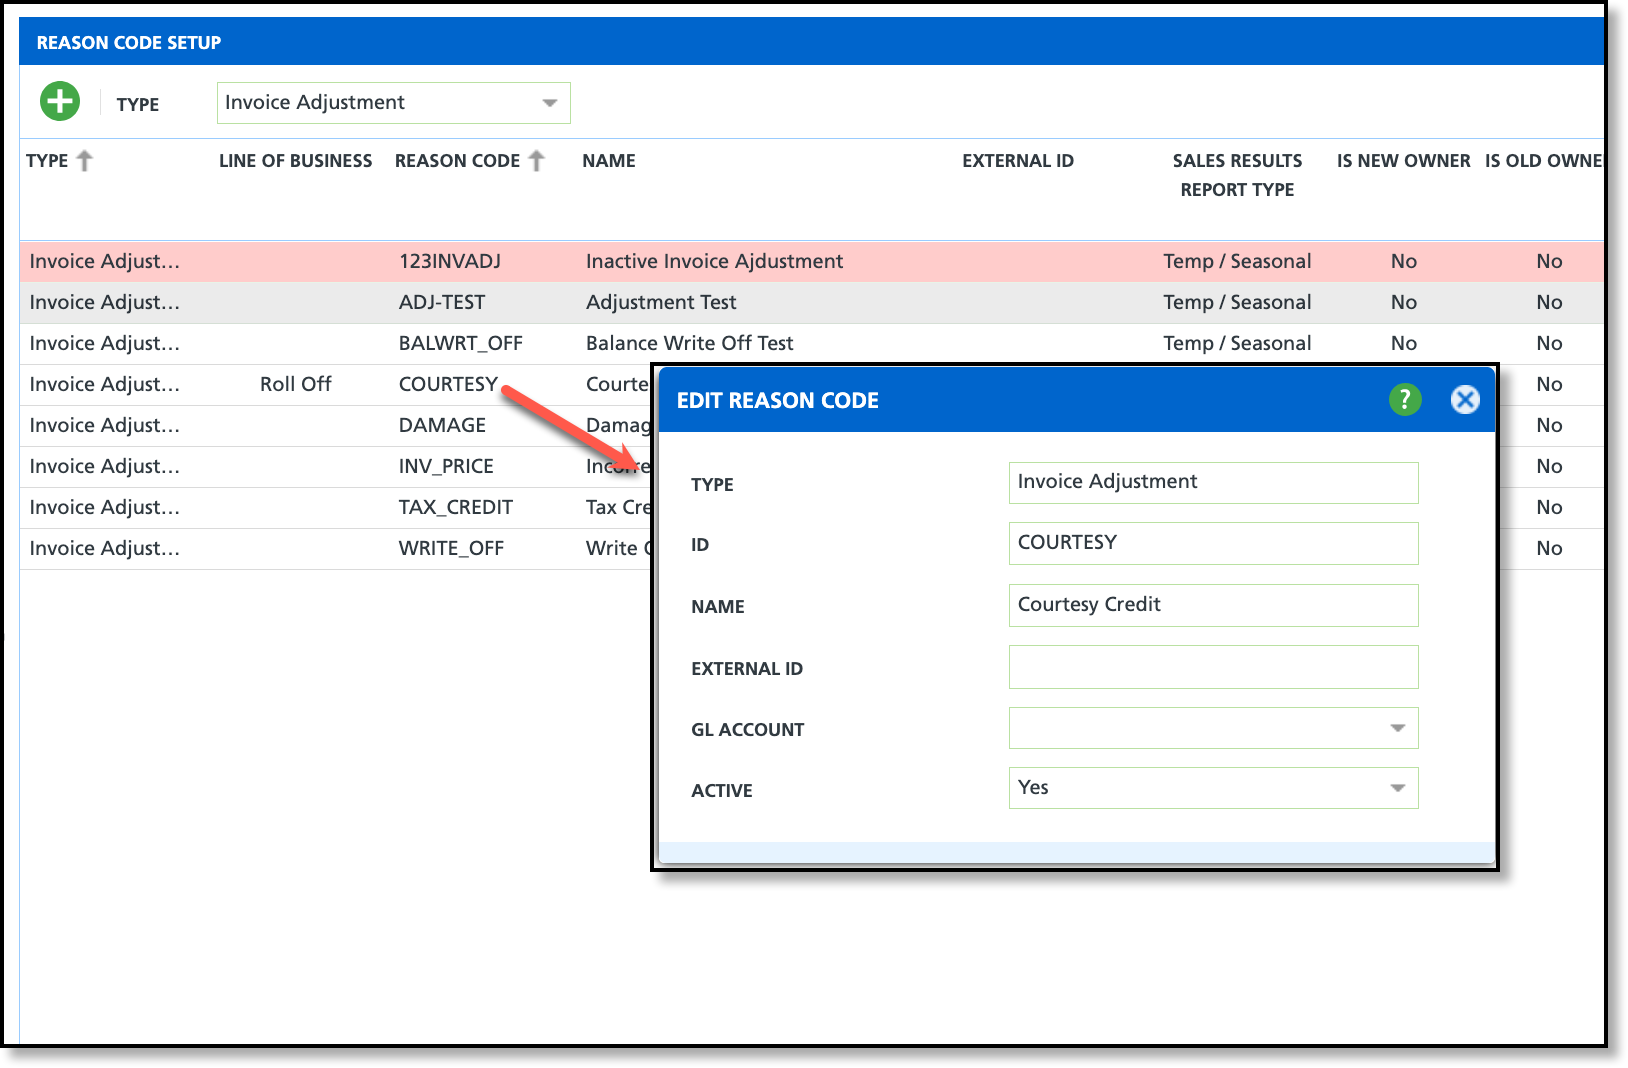Open the ACTIVE dropdown set to Yes
The width and height of the screenshot is (1628, 1068).
pos(1398,788)
